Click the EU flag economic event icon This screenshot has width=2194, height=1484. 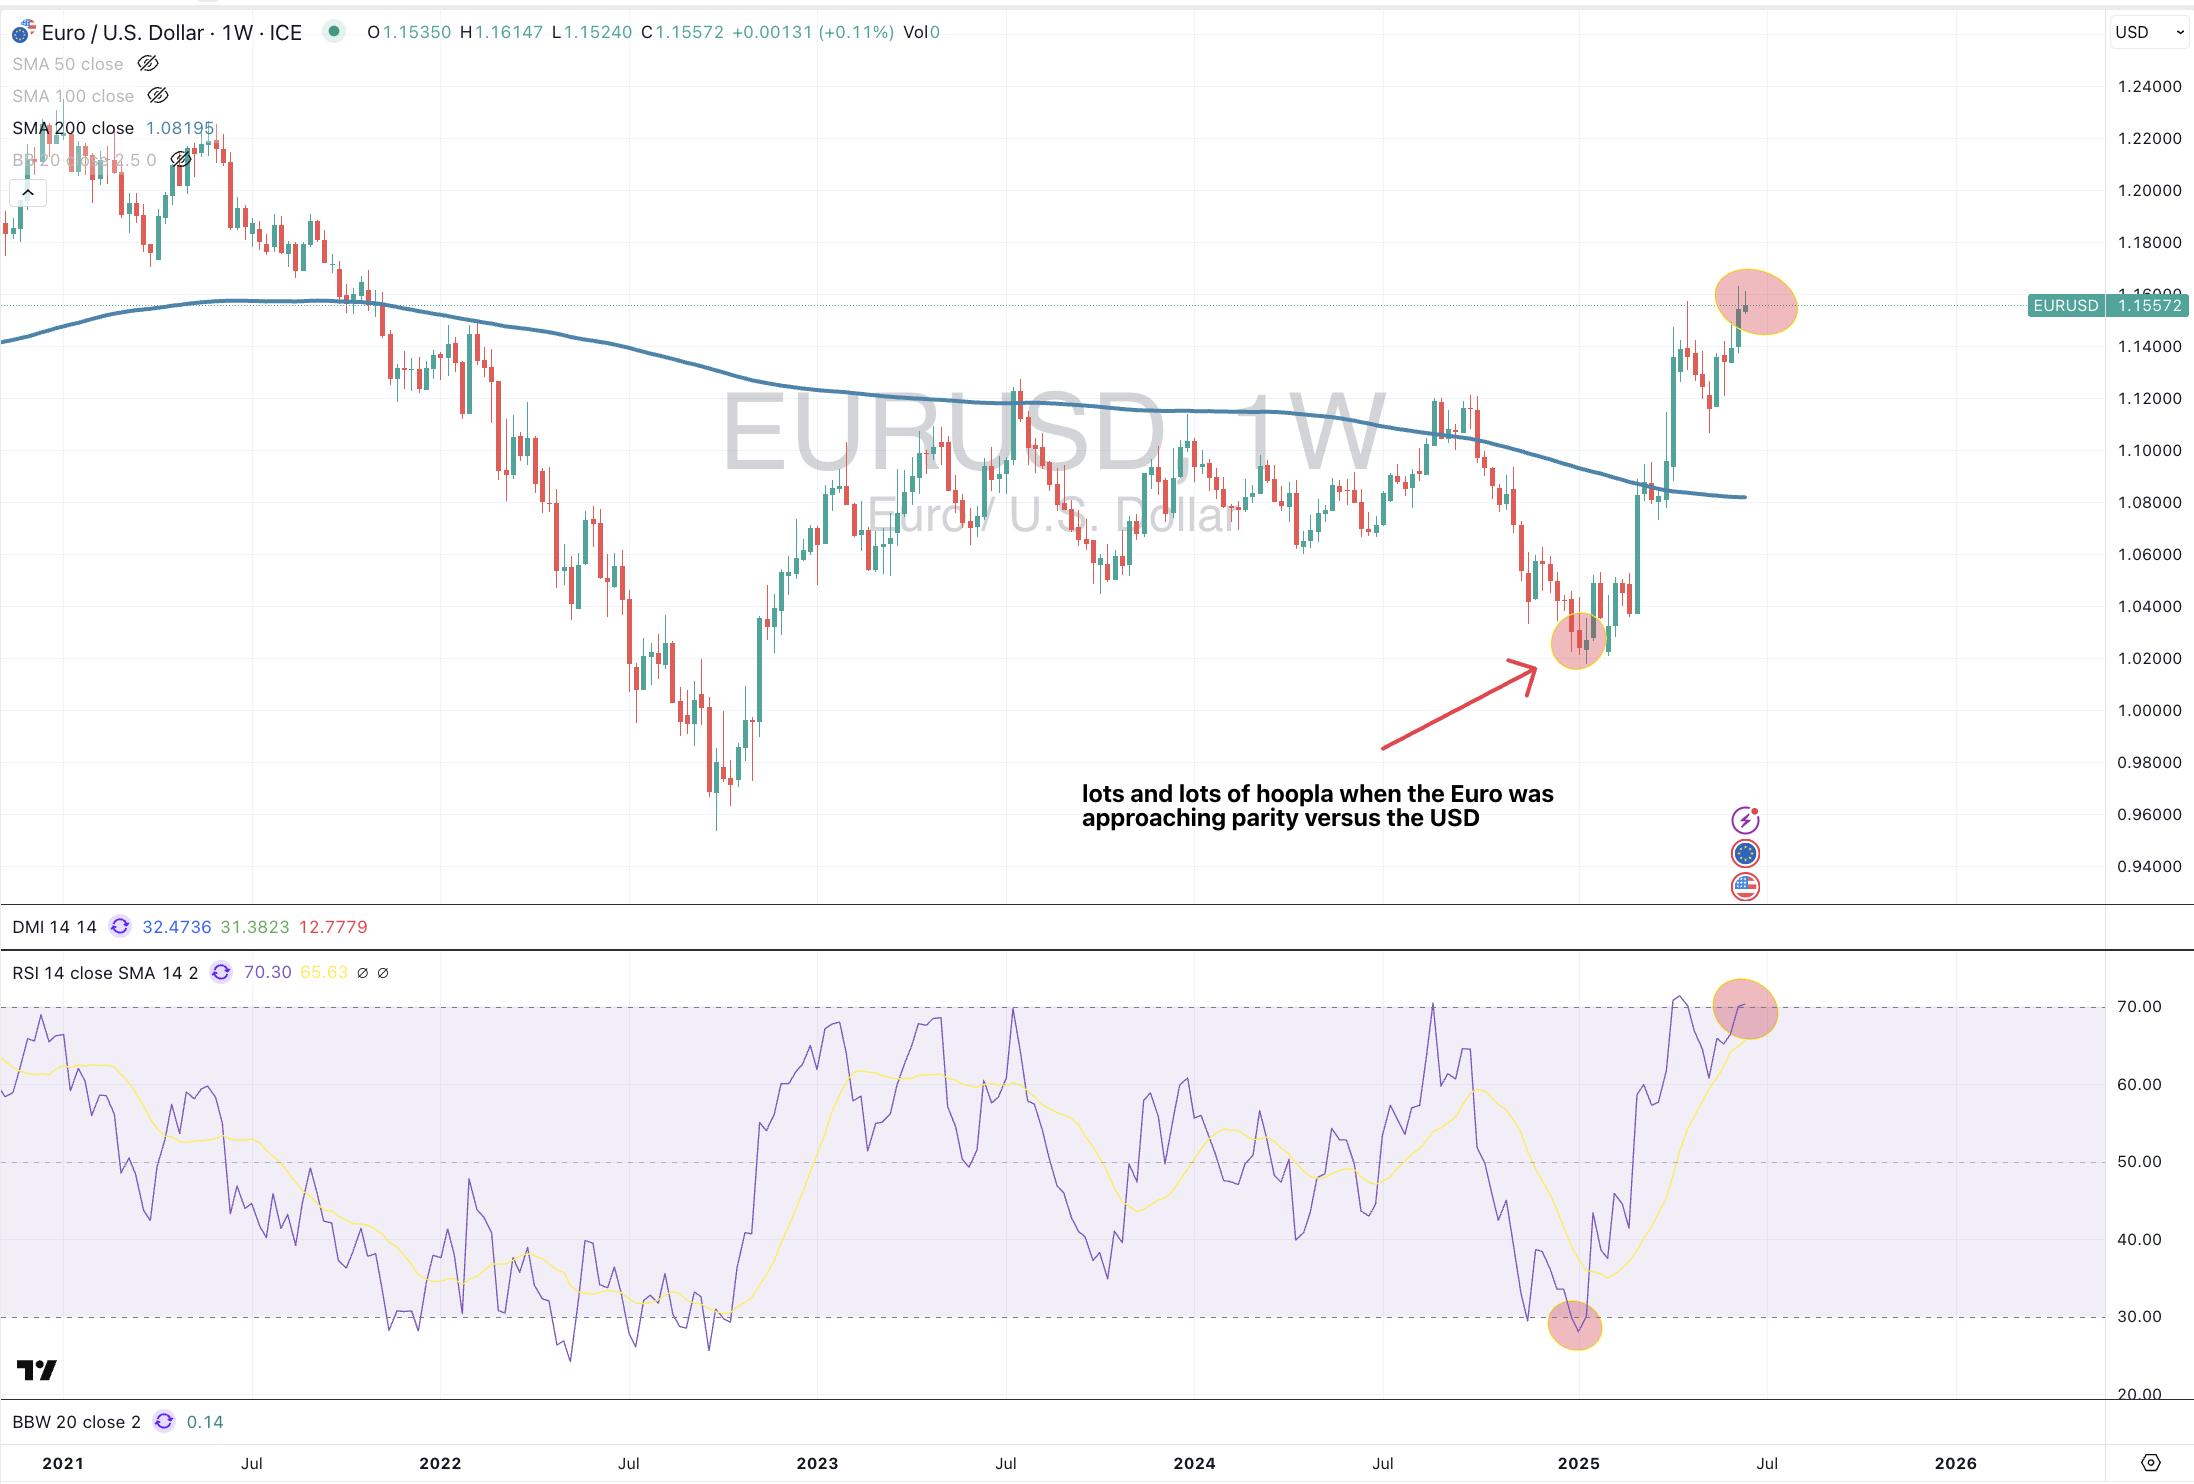pyautogui.click(x=1745, y=853)
